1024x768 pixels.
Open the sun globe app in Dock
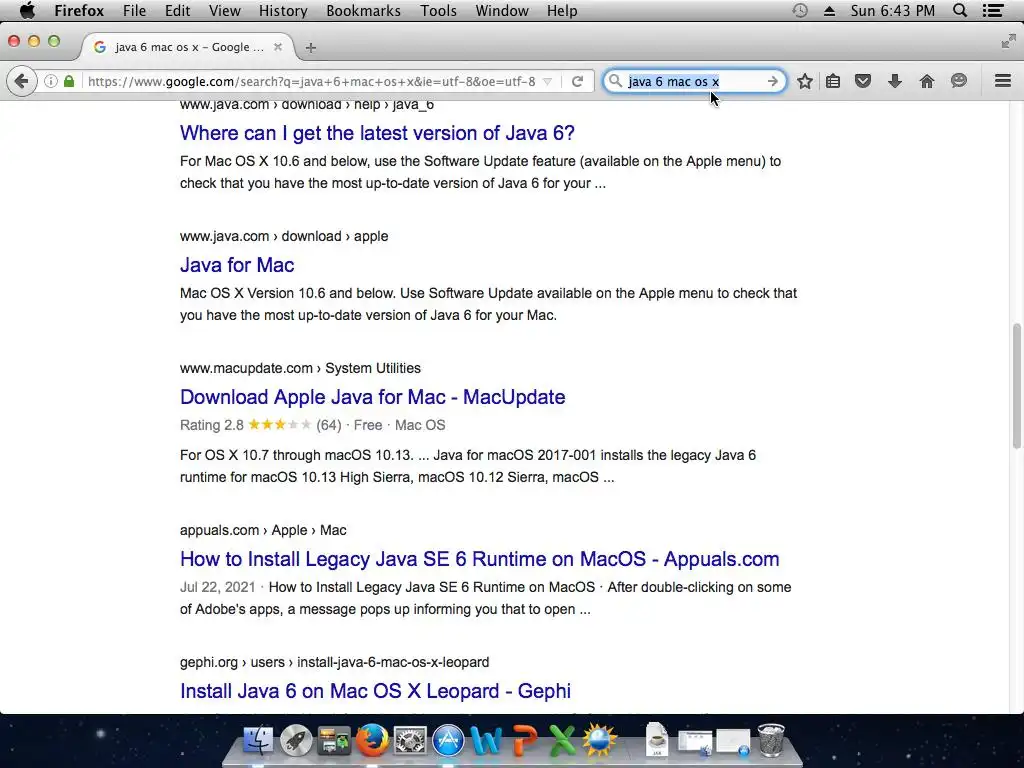pyautogui.click(x=600, y=741)
